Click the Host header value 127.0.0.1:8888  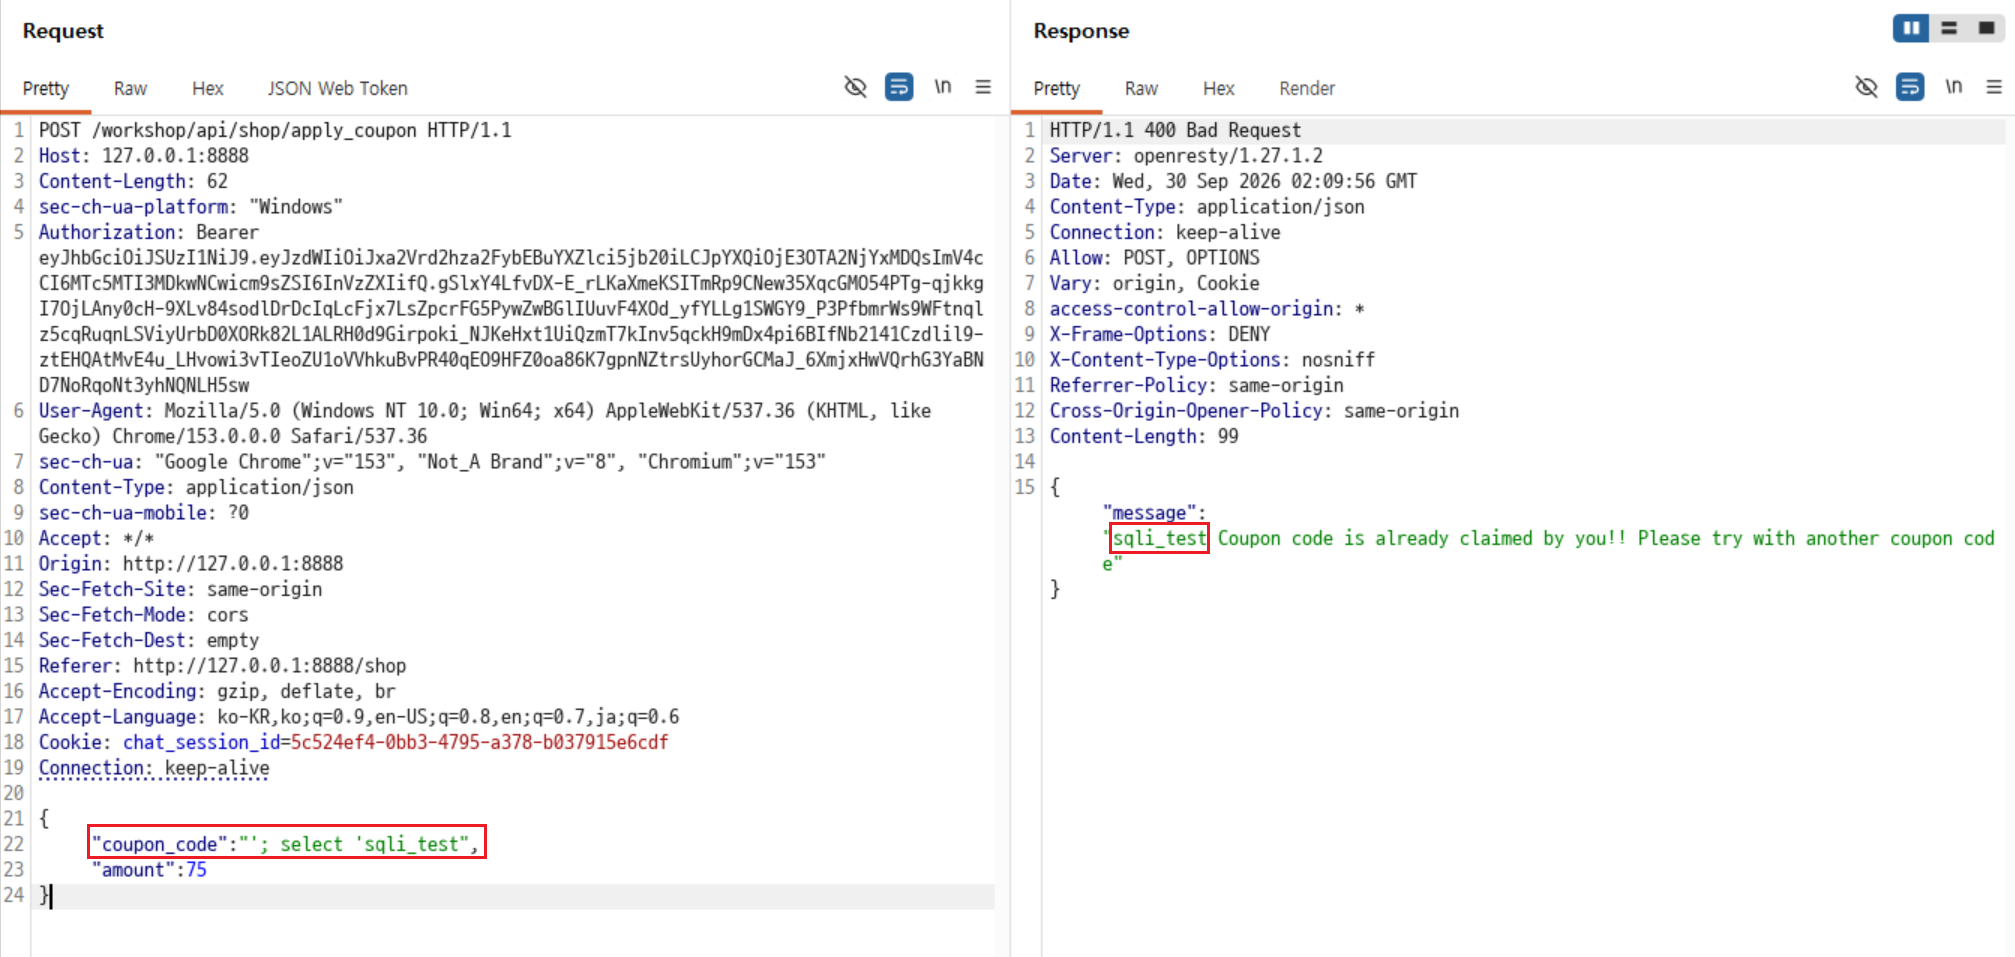176,155
